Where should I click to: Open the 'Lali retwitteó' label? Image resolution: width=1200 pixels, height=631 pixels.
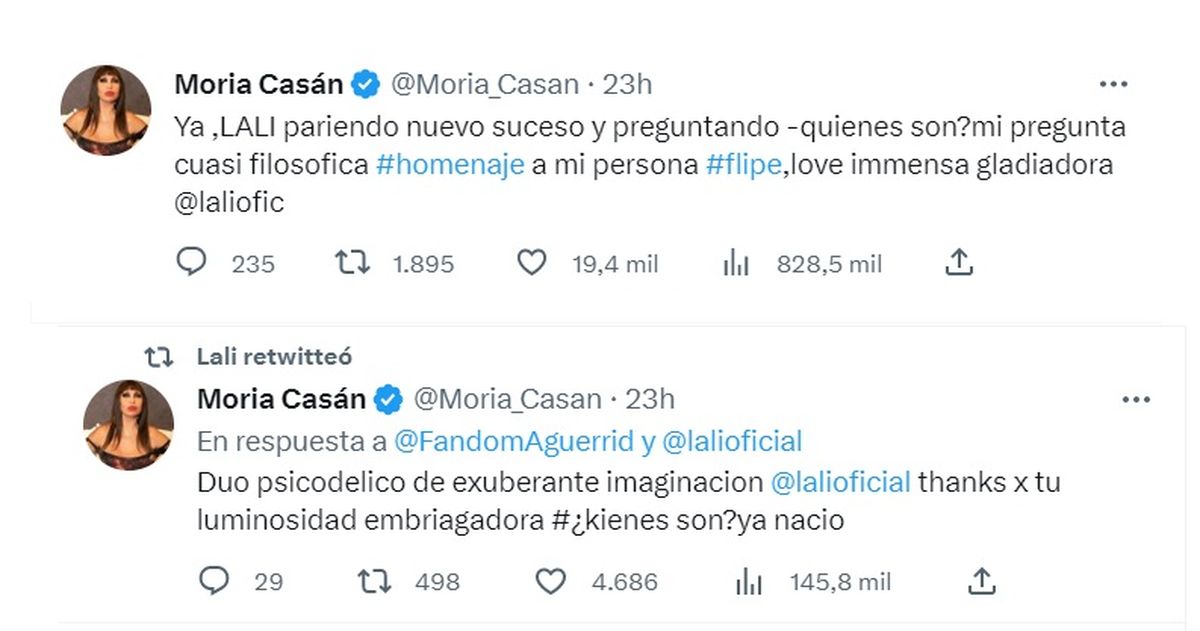click(274, 357)
